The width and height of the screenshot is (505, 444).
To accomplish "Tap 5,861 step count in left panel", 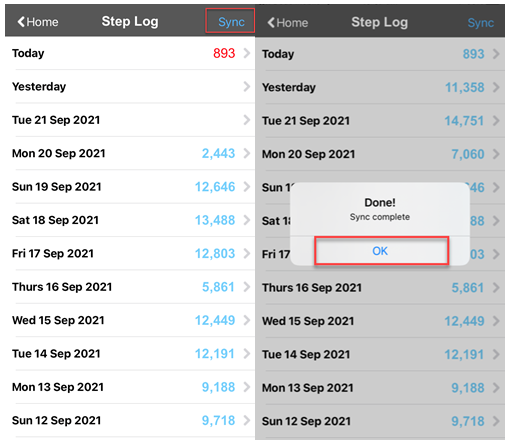I will click(218, 287).
